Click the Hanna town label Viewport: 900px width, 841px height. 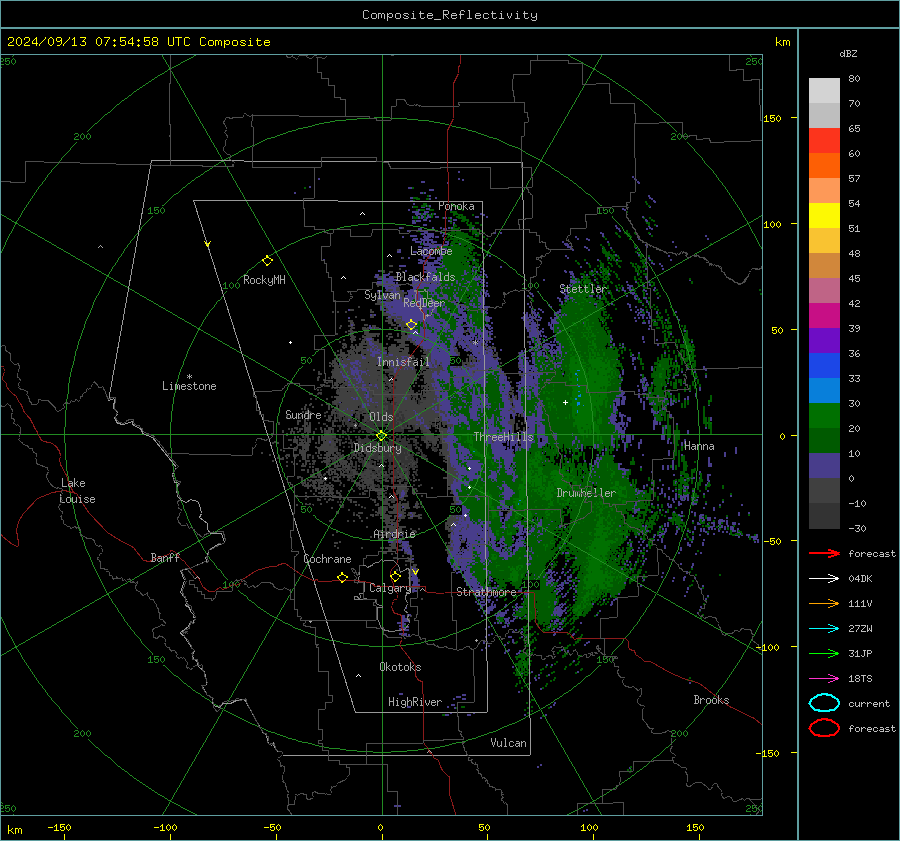(699, 446)
